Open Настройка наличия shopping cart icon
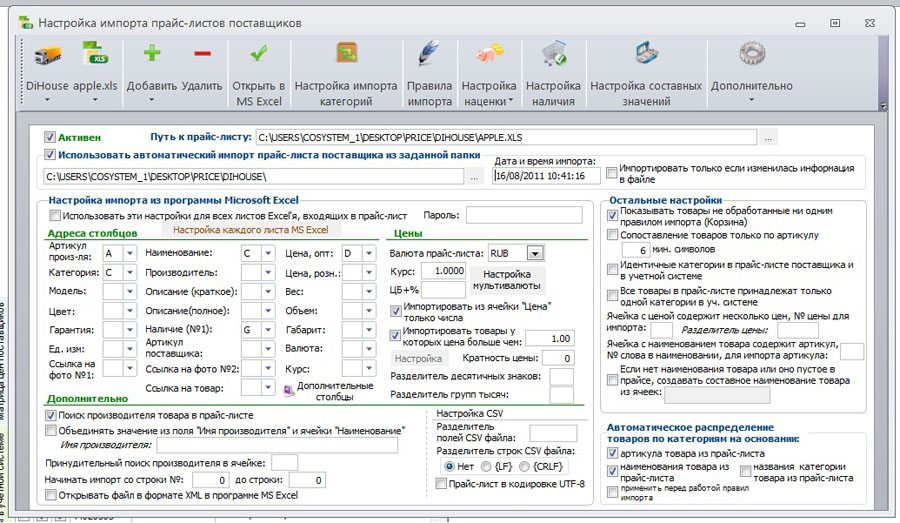900x523 pixels. point(553,53)
